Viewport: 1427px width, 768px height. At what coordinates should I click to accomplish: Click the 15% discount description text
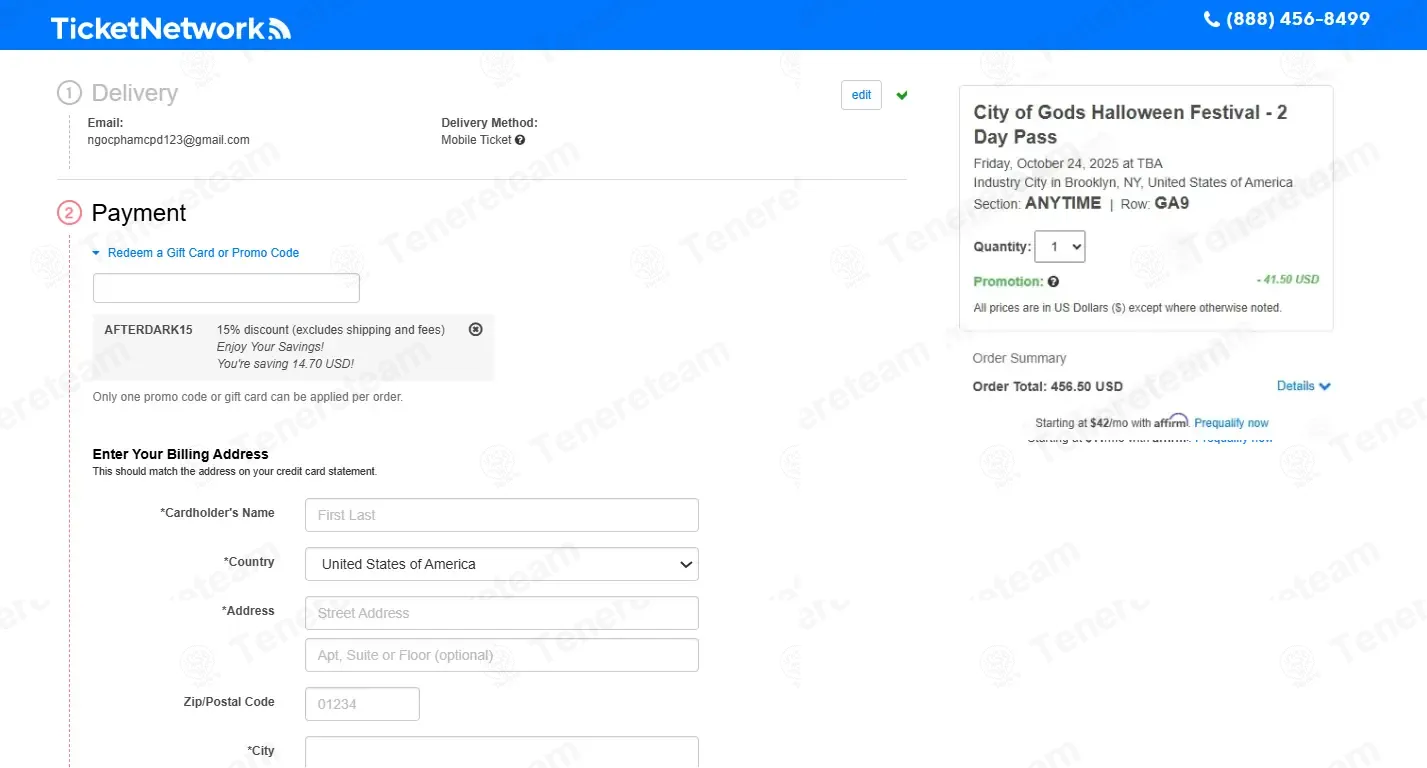click(331, 330)
